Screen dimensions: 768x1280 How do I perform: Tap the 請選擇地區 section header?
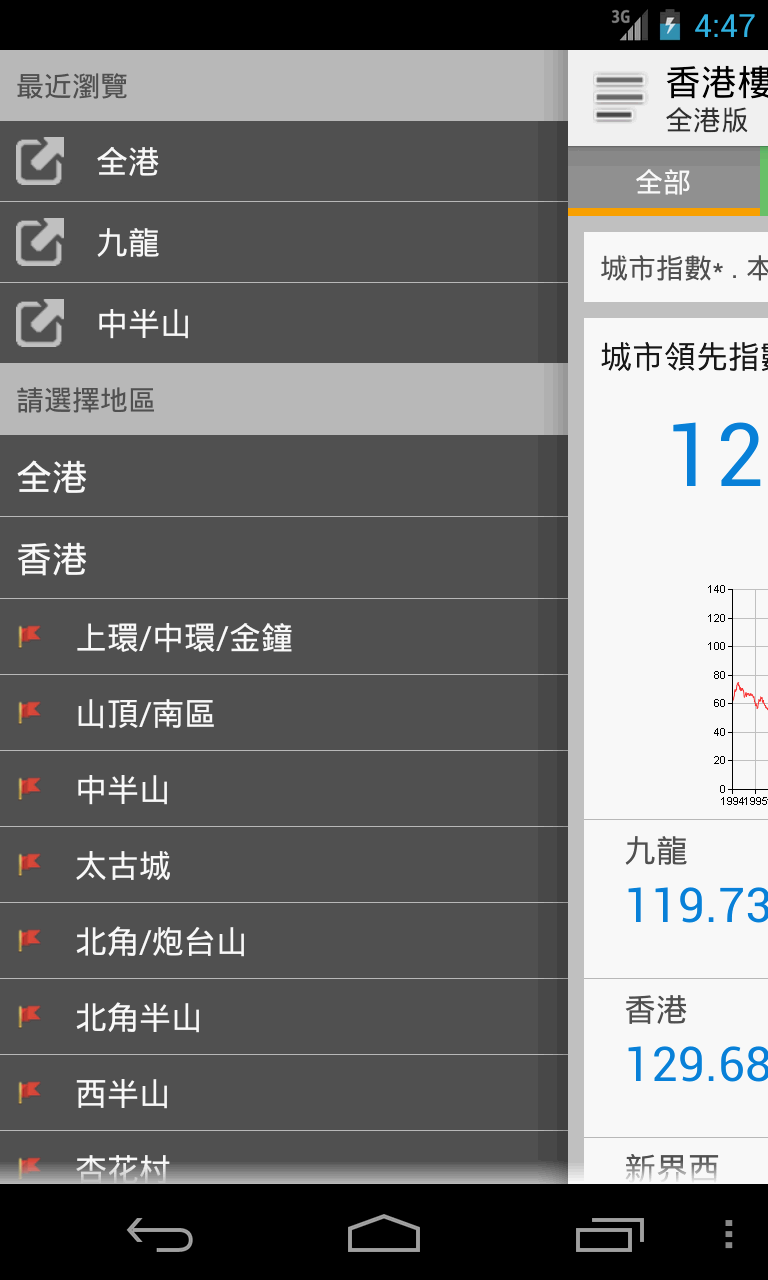(x=284, y=400)
